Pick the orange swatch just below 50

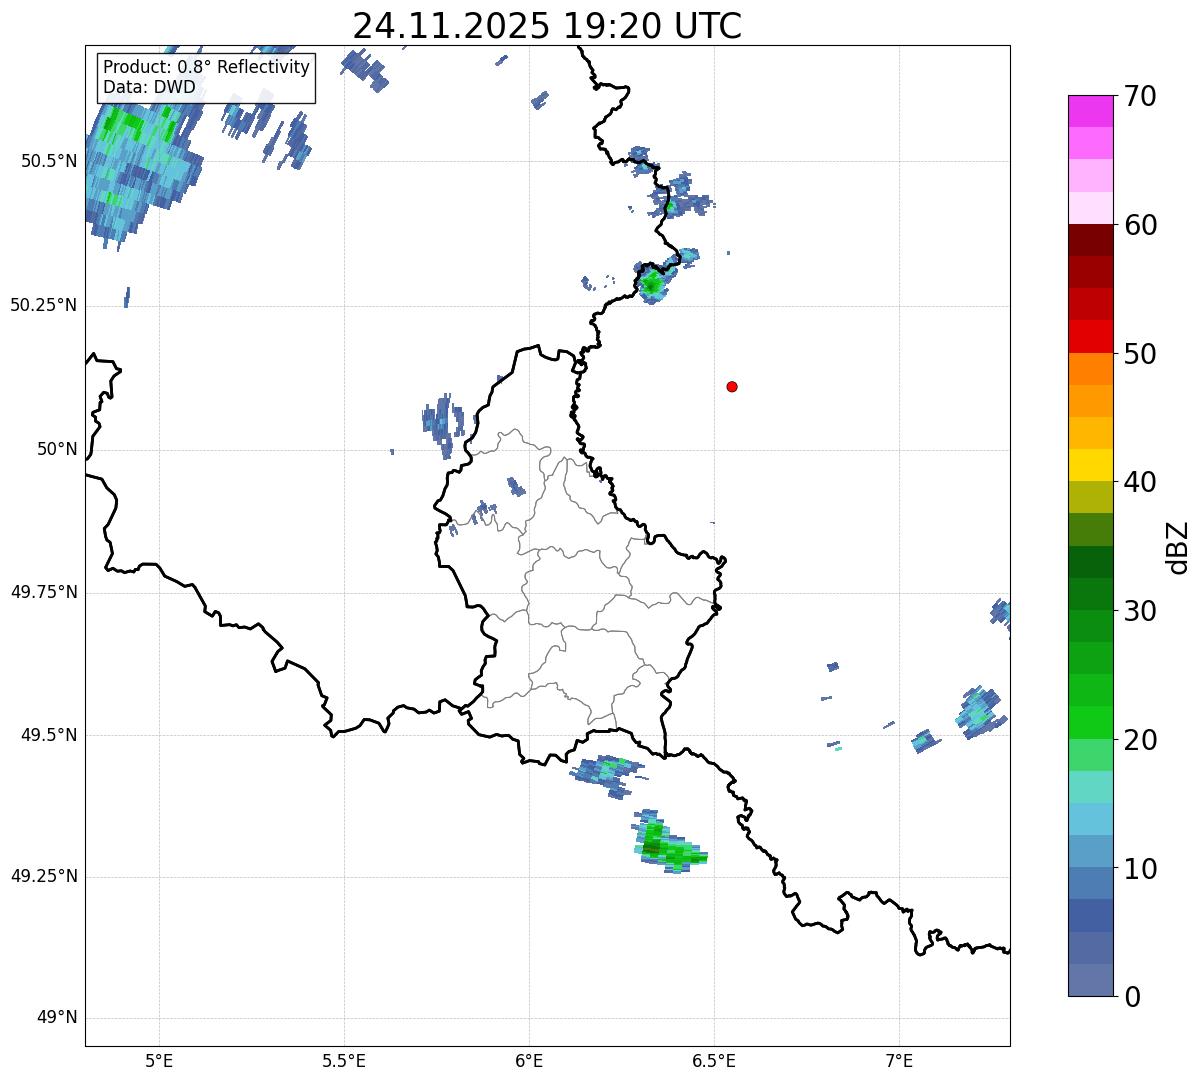[x=1090, y=369]
